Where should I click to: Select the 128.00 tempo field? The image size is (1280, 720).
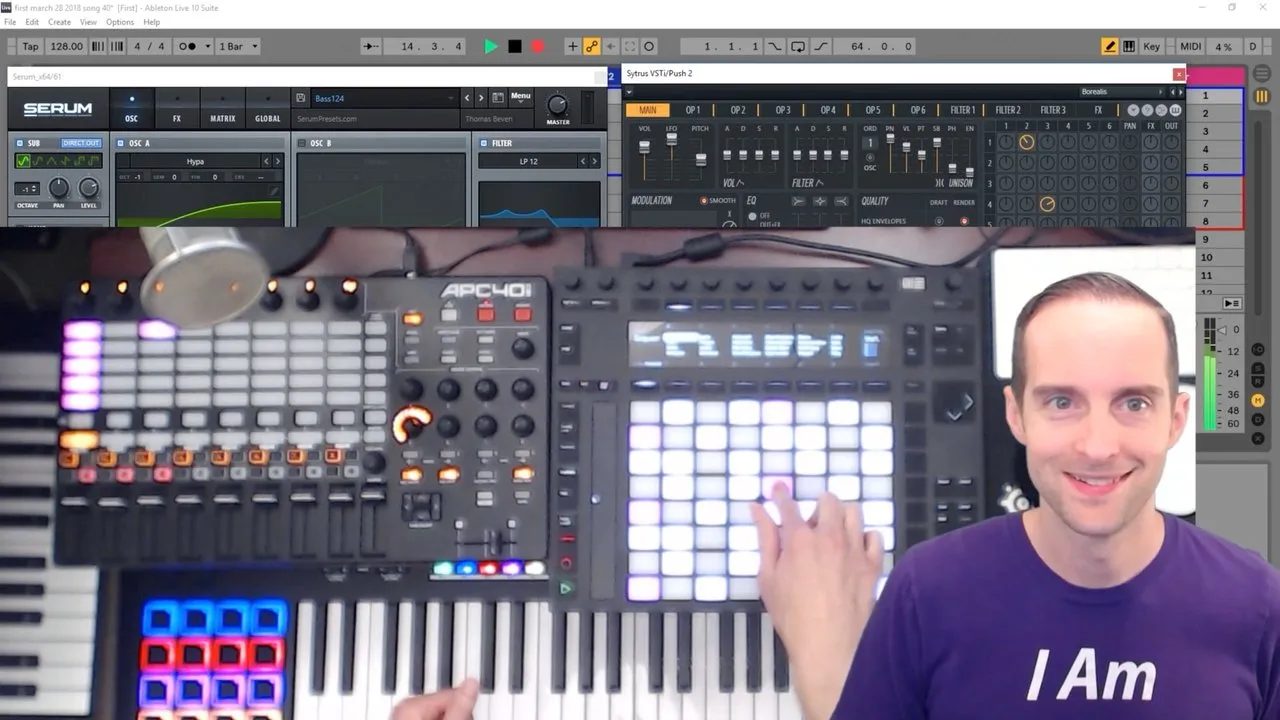[x=67, y=46]
